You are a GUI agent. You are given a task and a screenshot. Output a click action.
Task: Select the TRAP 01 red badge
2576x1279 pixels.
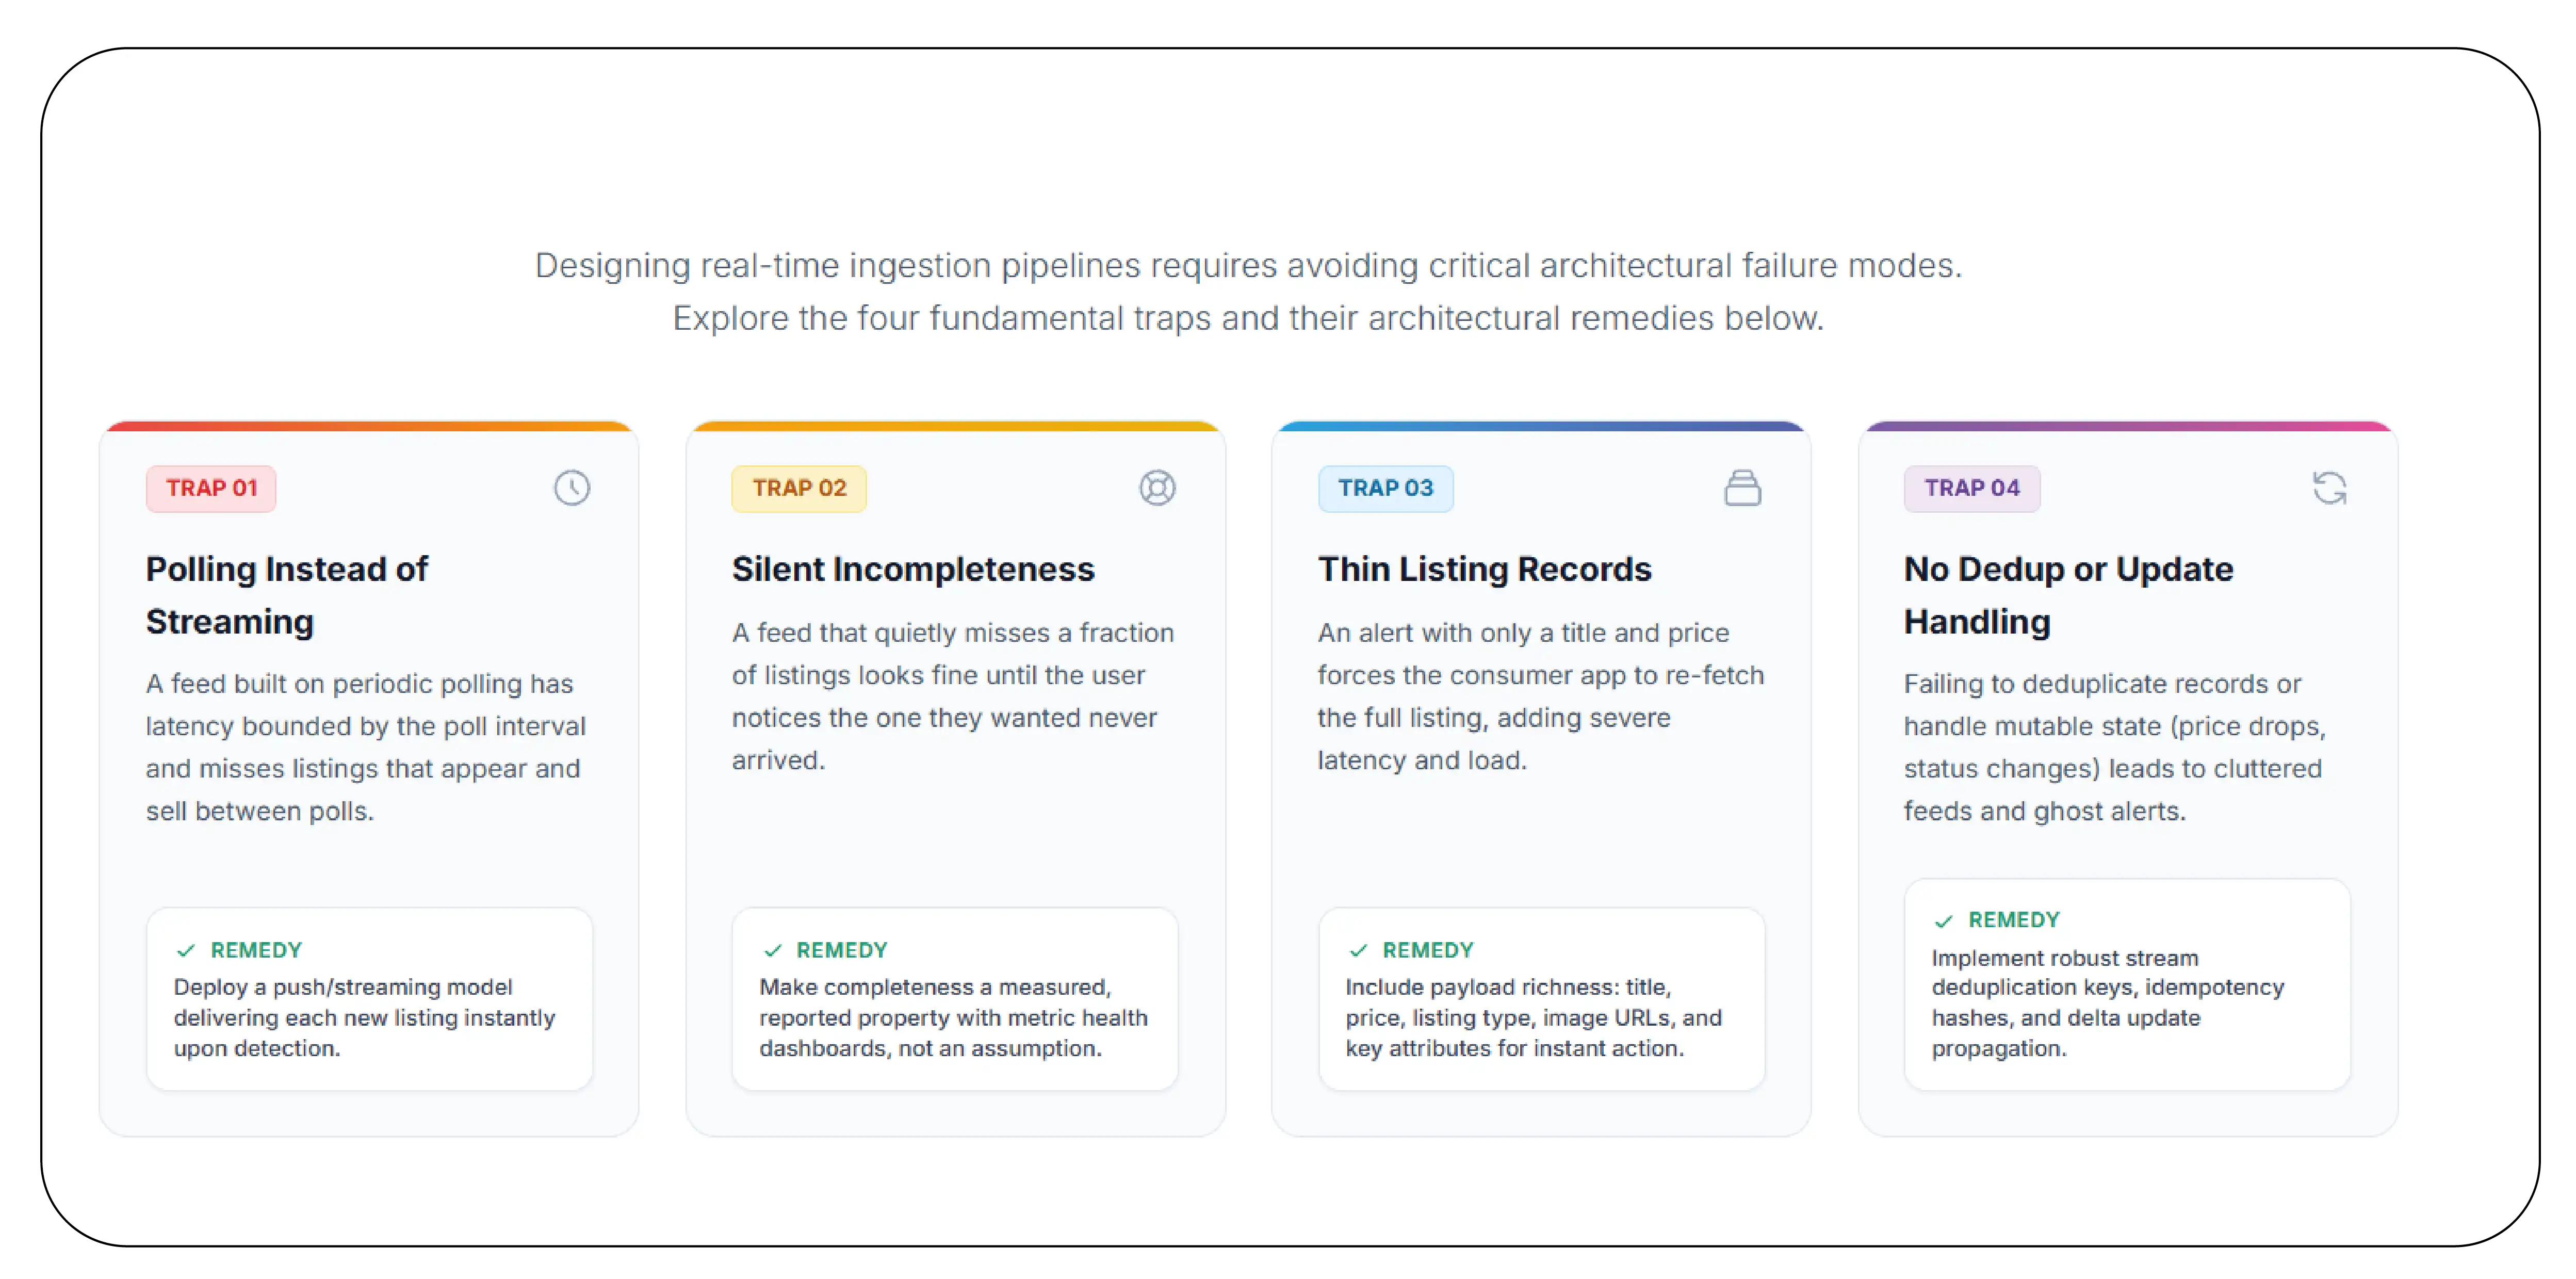[x=211, y=488]
